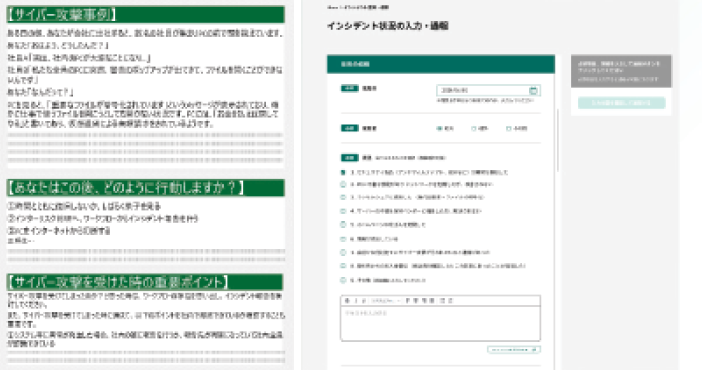This screenshot has height=370, width=702.
Task: Check checklist item number 8
Action: pyautogui.click(x=343, y=266)
